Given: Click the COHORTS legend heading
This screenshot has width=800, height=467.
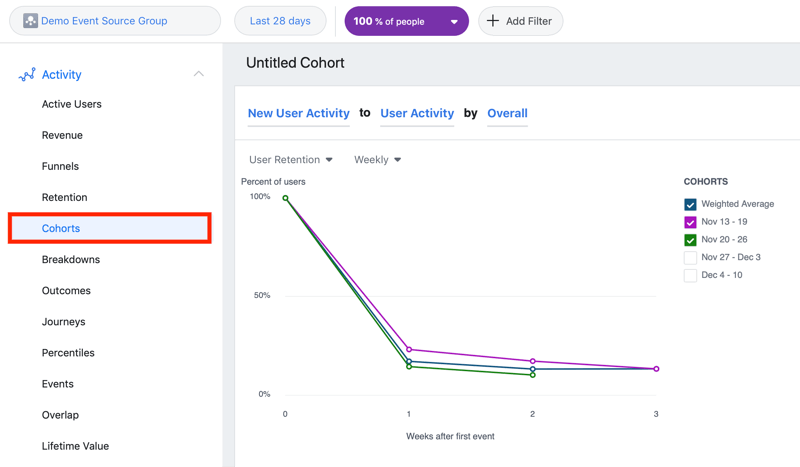Looking at the screenshot, I should (x=706, y=182).
